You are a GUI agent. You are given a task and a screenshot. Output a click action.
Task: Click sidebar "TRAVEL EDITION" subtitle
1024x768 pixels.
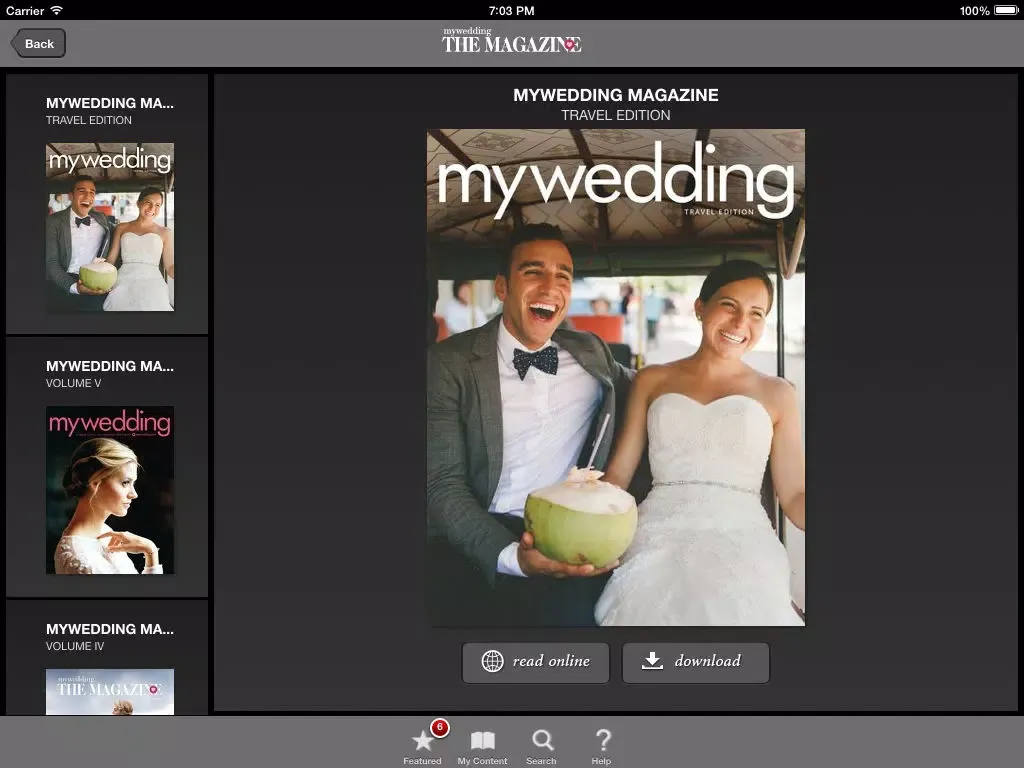[89, 120]
